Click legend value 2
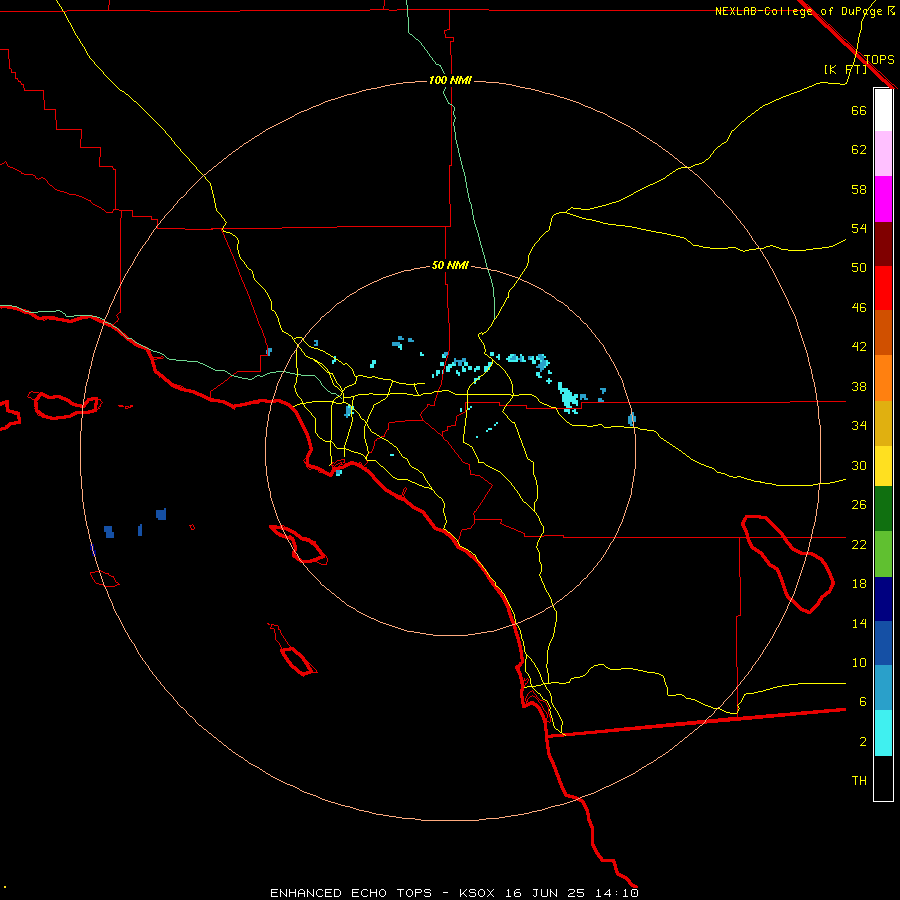This screenshot has height=900, width=900. [x=862, y=742]
